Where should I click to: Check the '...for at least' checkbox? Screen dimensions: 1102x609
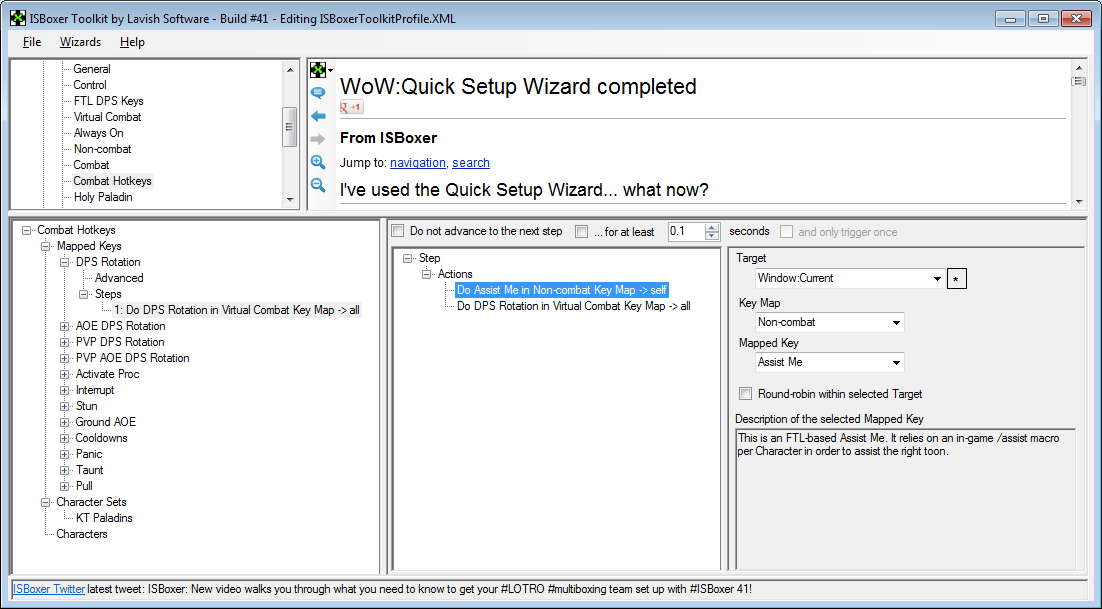[x=581, y=232]
